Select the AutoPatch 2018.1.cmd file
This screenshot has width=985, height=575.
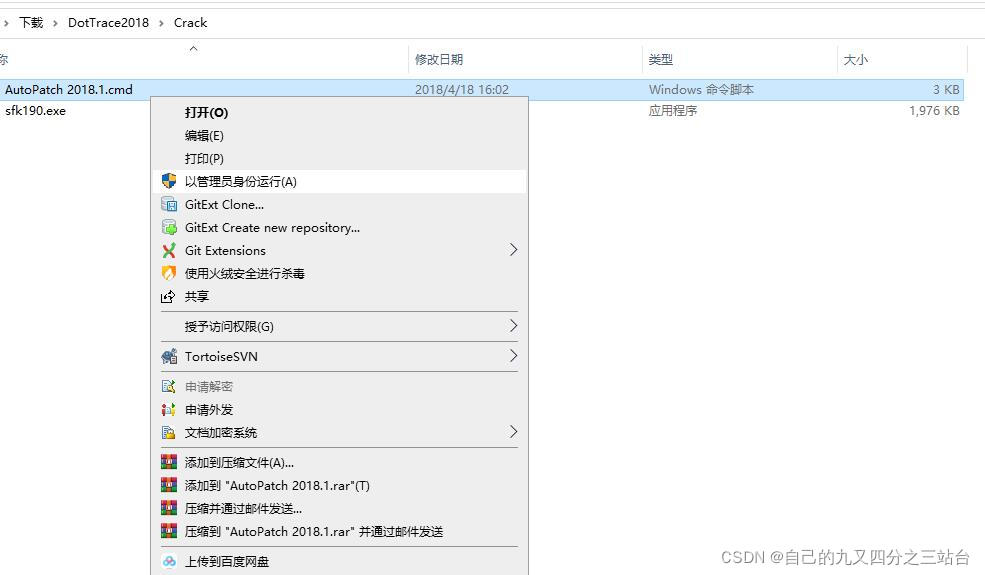tap(68, 89)
